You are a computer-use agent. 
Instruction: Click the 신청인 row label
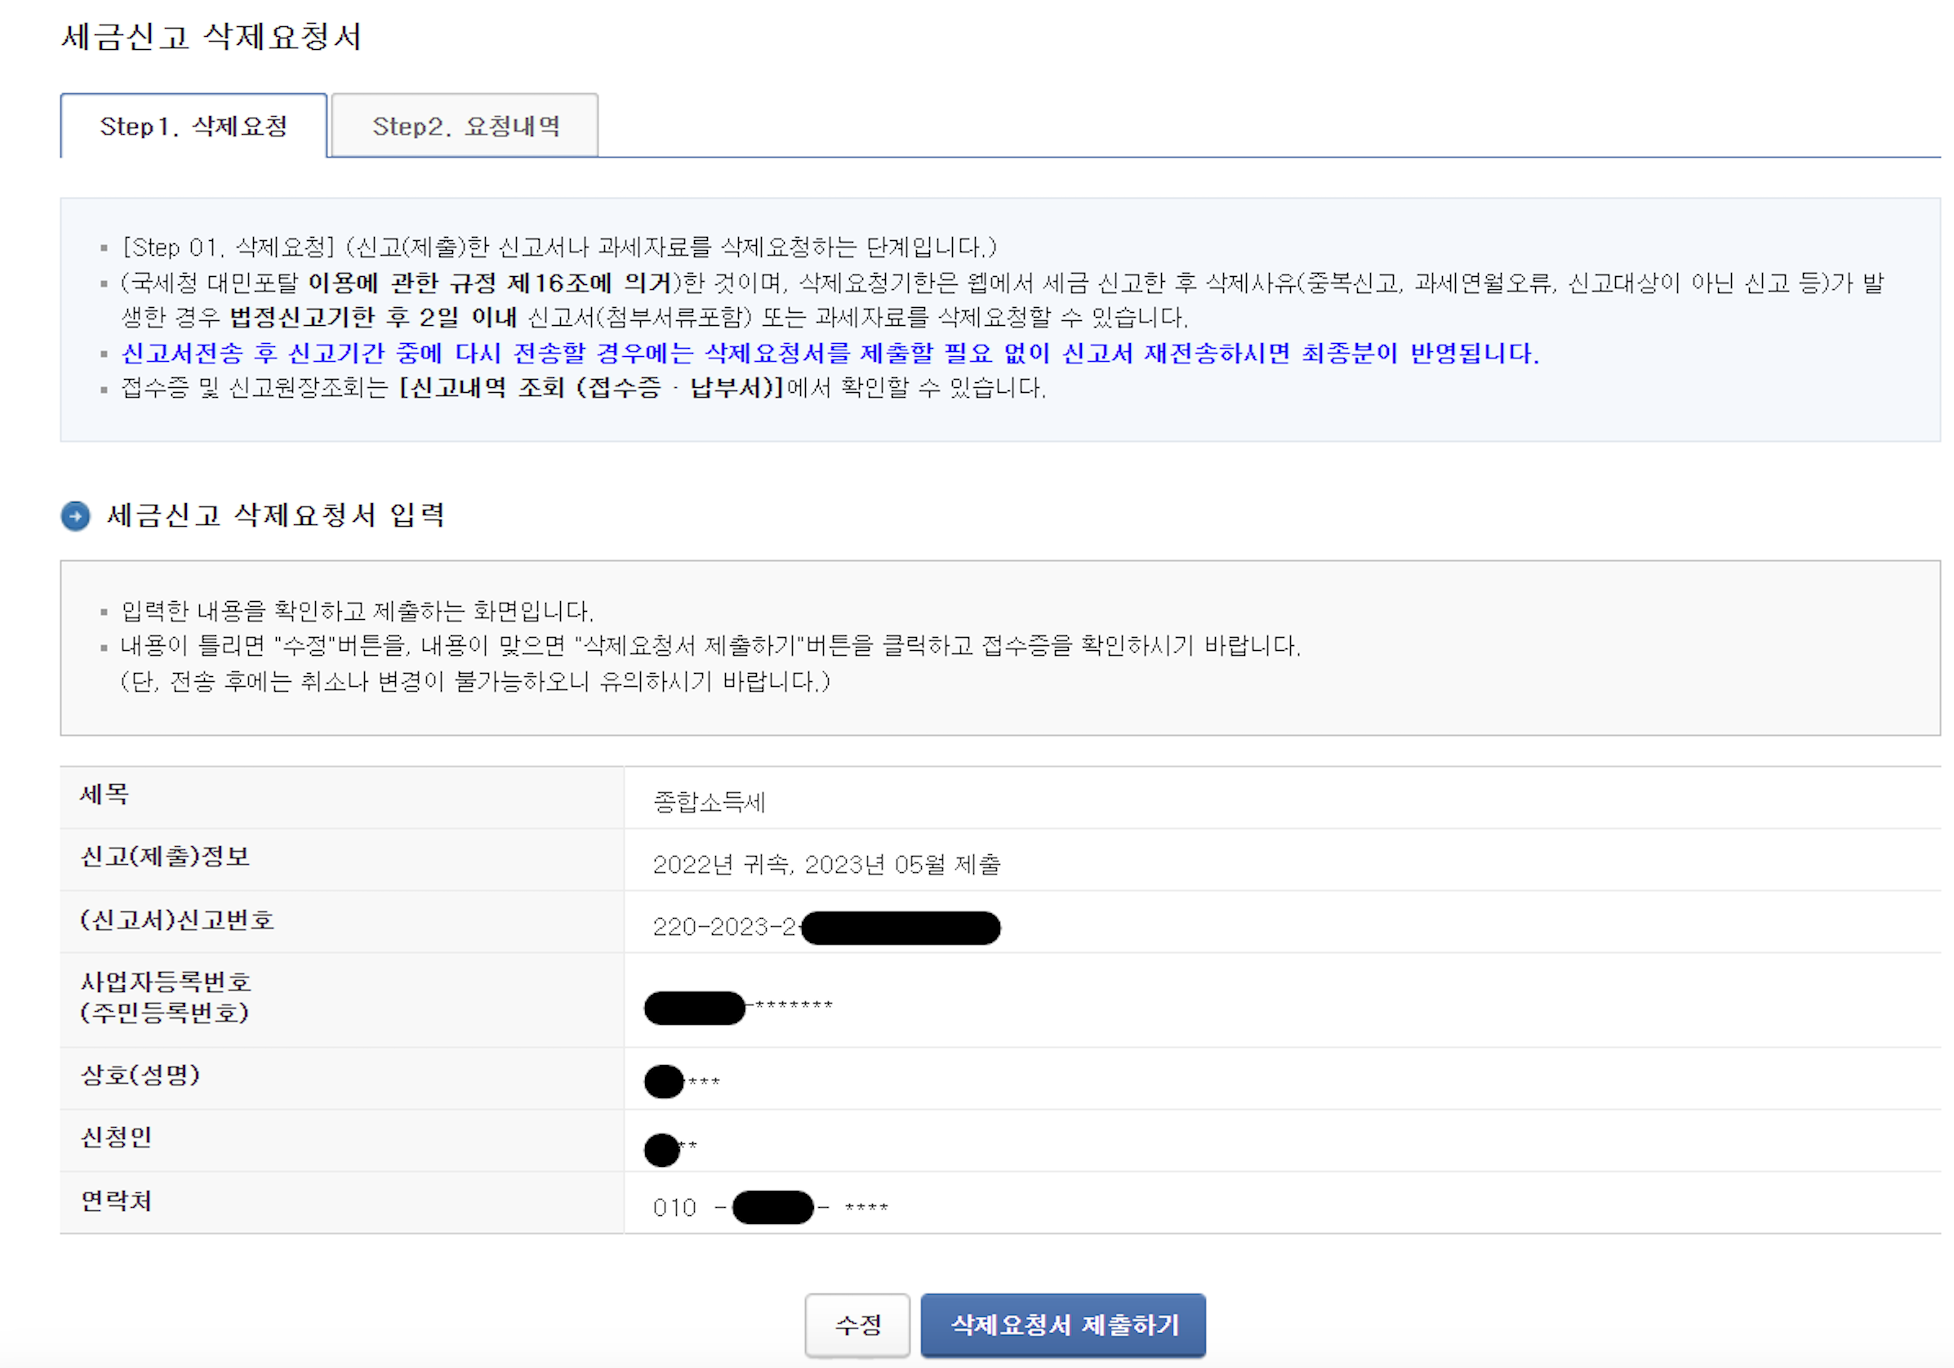(116, 1137)
